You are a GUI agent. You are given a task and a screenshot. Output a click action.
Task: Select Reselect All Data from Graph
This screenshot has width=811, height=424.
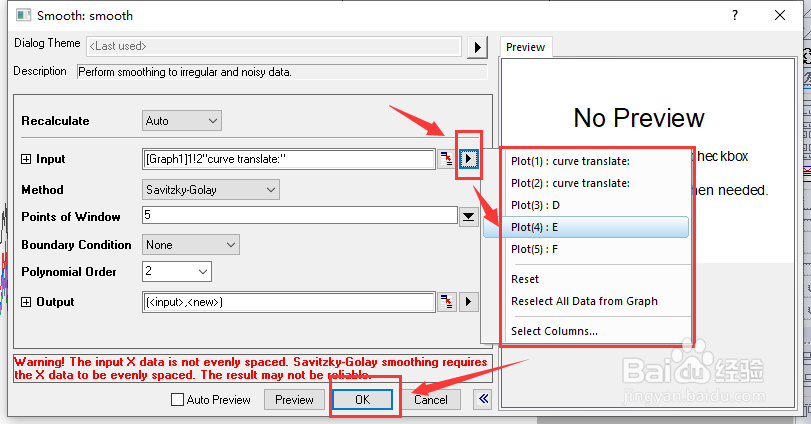(587, 301)
